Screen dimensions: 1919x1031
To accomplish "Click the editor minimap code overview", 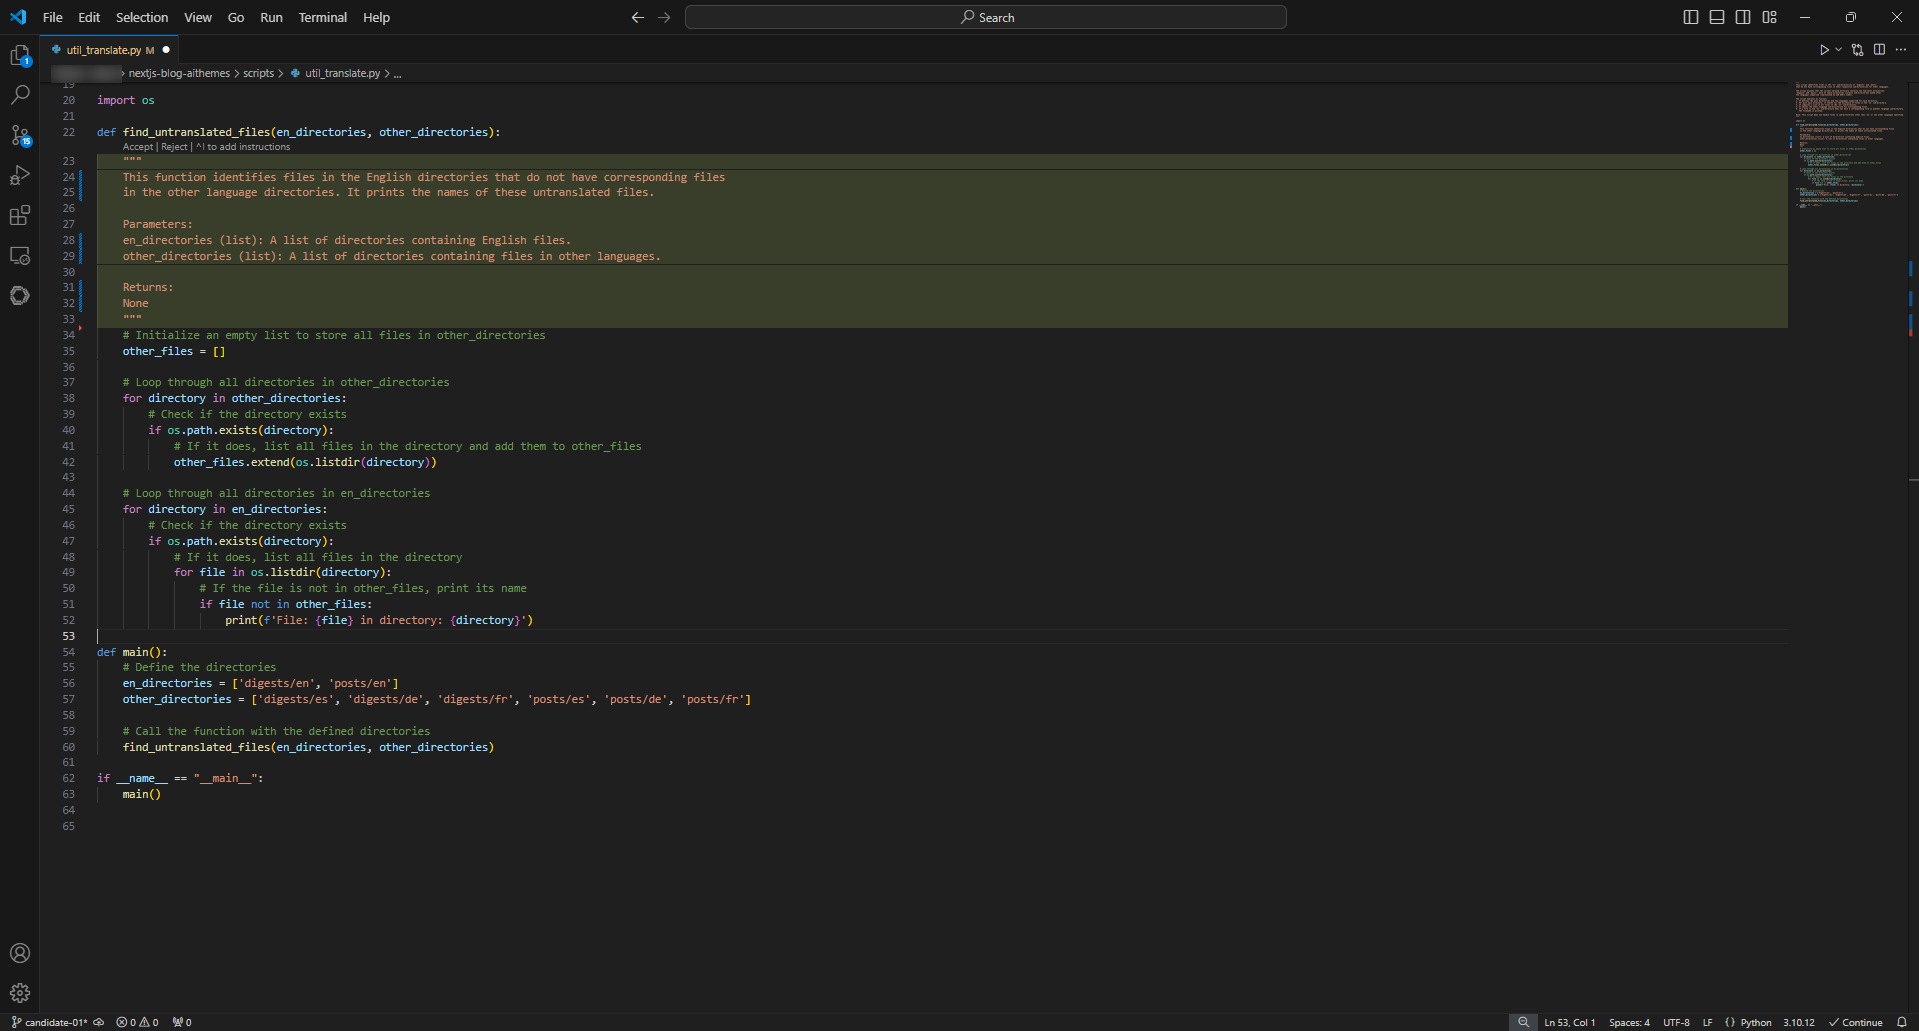I will tap(1848, 145).
